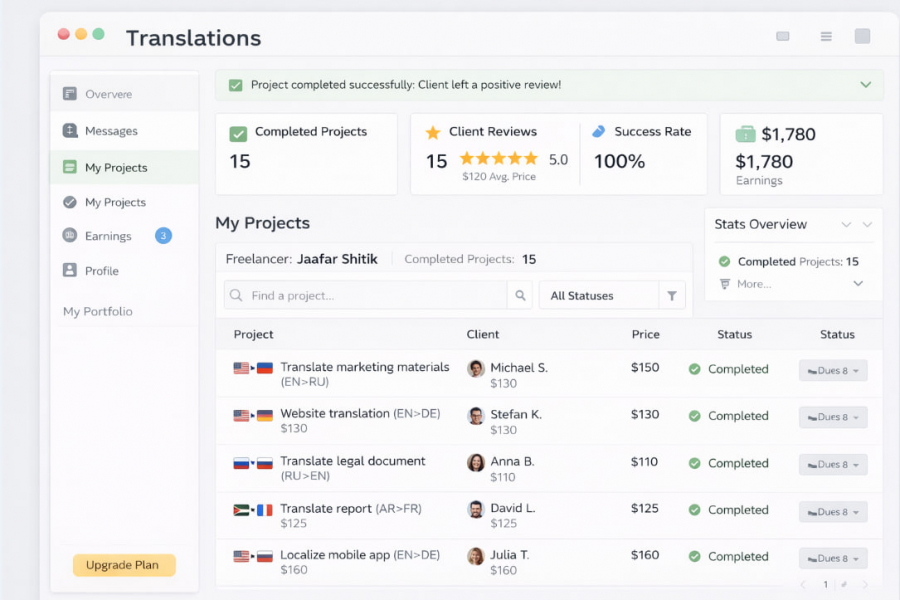Click the search magnifier button
The height and width of the screenshot is (600, 900).
(520, 296)
